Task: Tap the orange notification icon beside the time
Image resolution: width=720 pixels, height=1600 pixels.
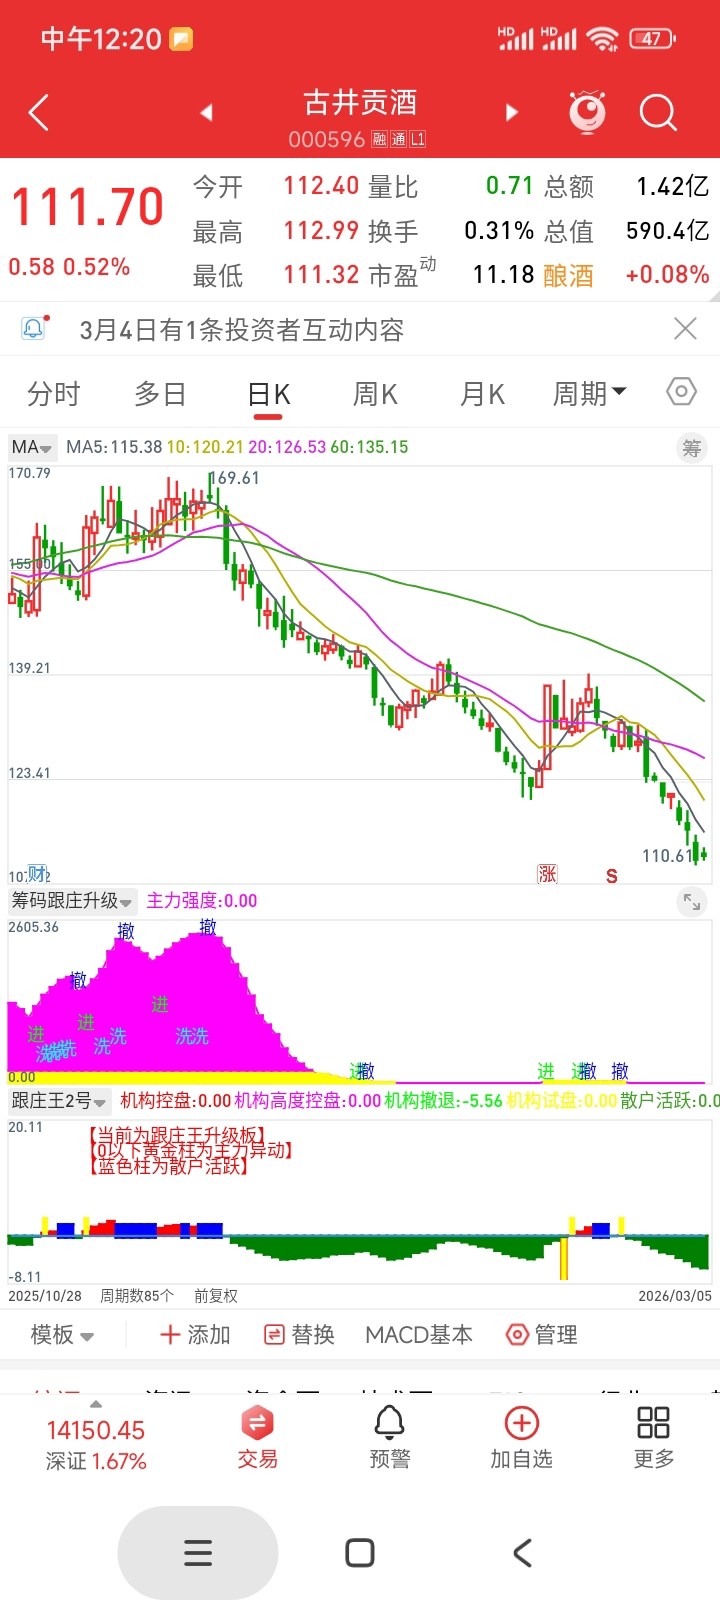Action: pos(181,39)
